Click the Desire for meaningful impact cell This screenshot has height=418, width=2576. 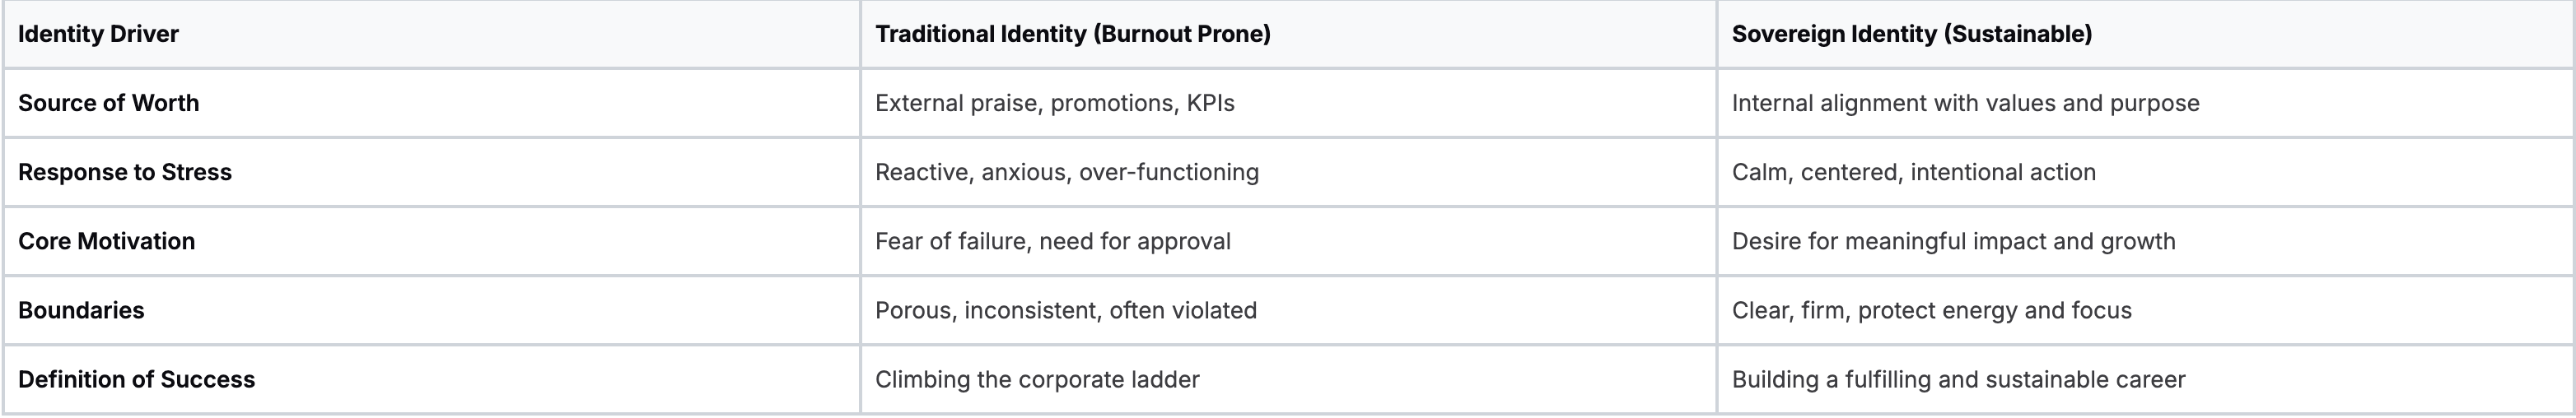1953,241
